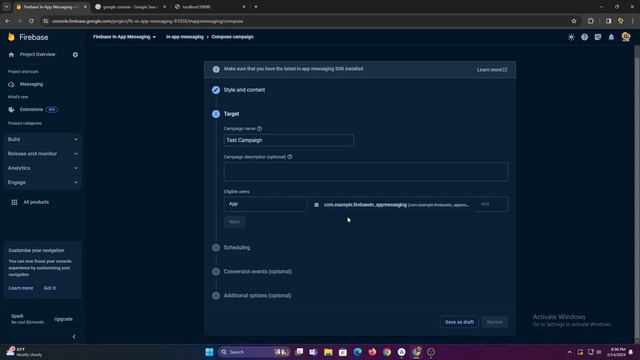The image size is (640, 360).
Task: Show hidden system tray icons
Action: [569, 352]
